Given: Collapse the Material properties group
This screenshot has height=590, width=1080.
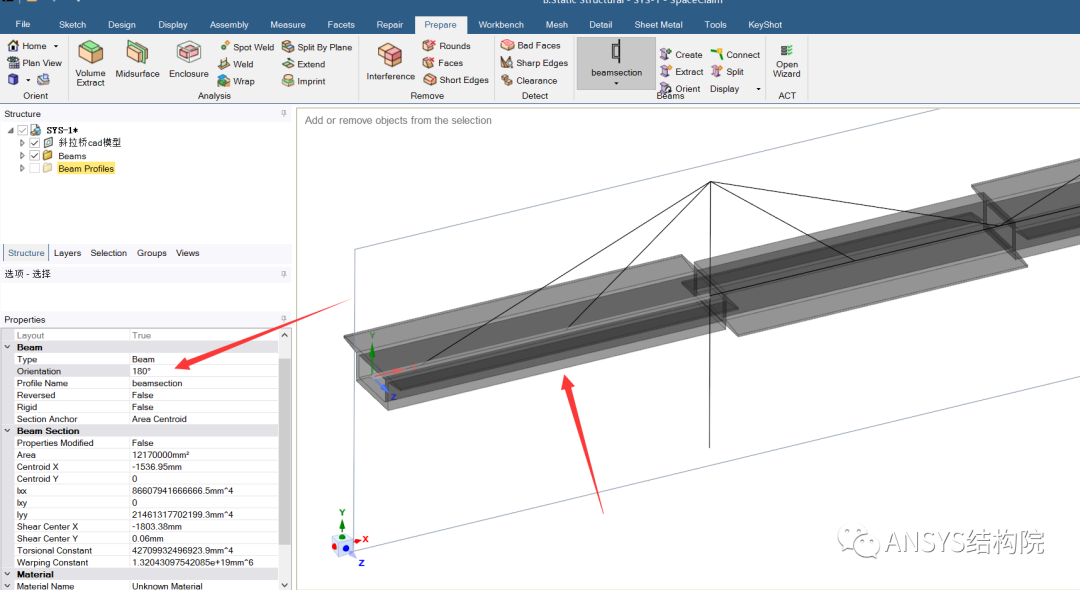Looking at the screenshot, I should click(x=8, y=574).
